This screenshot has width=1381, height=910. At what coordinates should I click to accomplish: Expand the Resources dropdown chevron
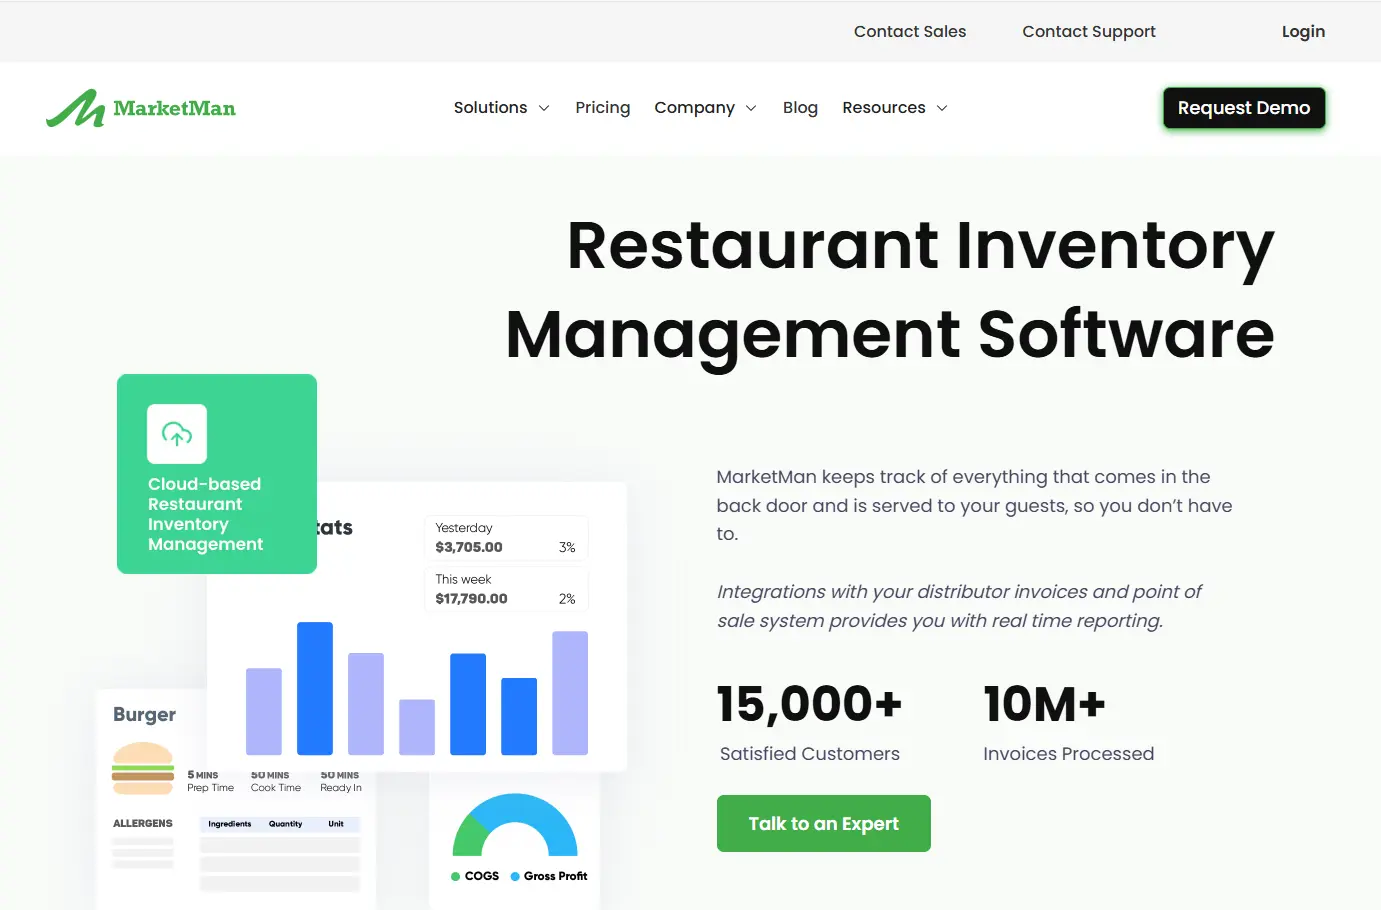(942, 108)
